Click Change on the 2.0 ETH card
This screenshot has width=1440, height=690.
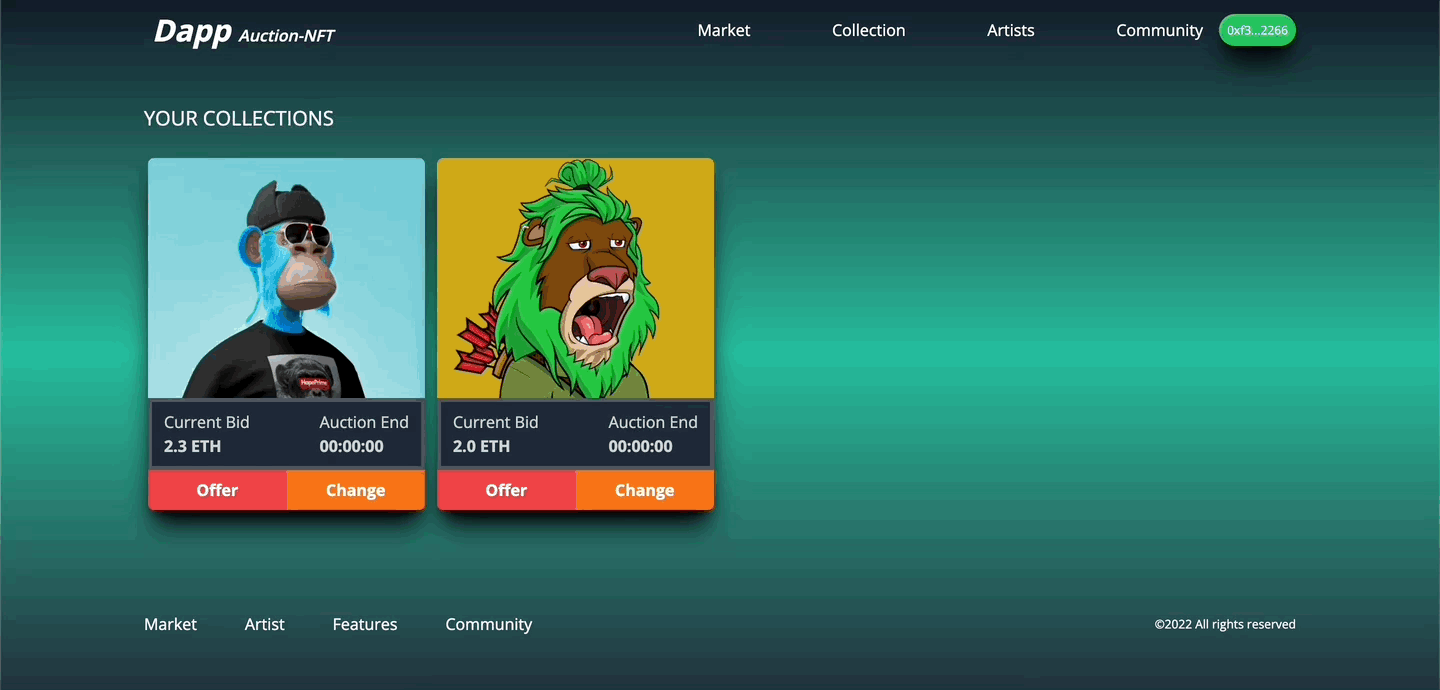[x=645, y=490]
